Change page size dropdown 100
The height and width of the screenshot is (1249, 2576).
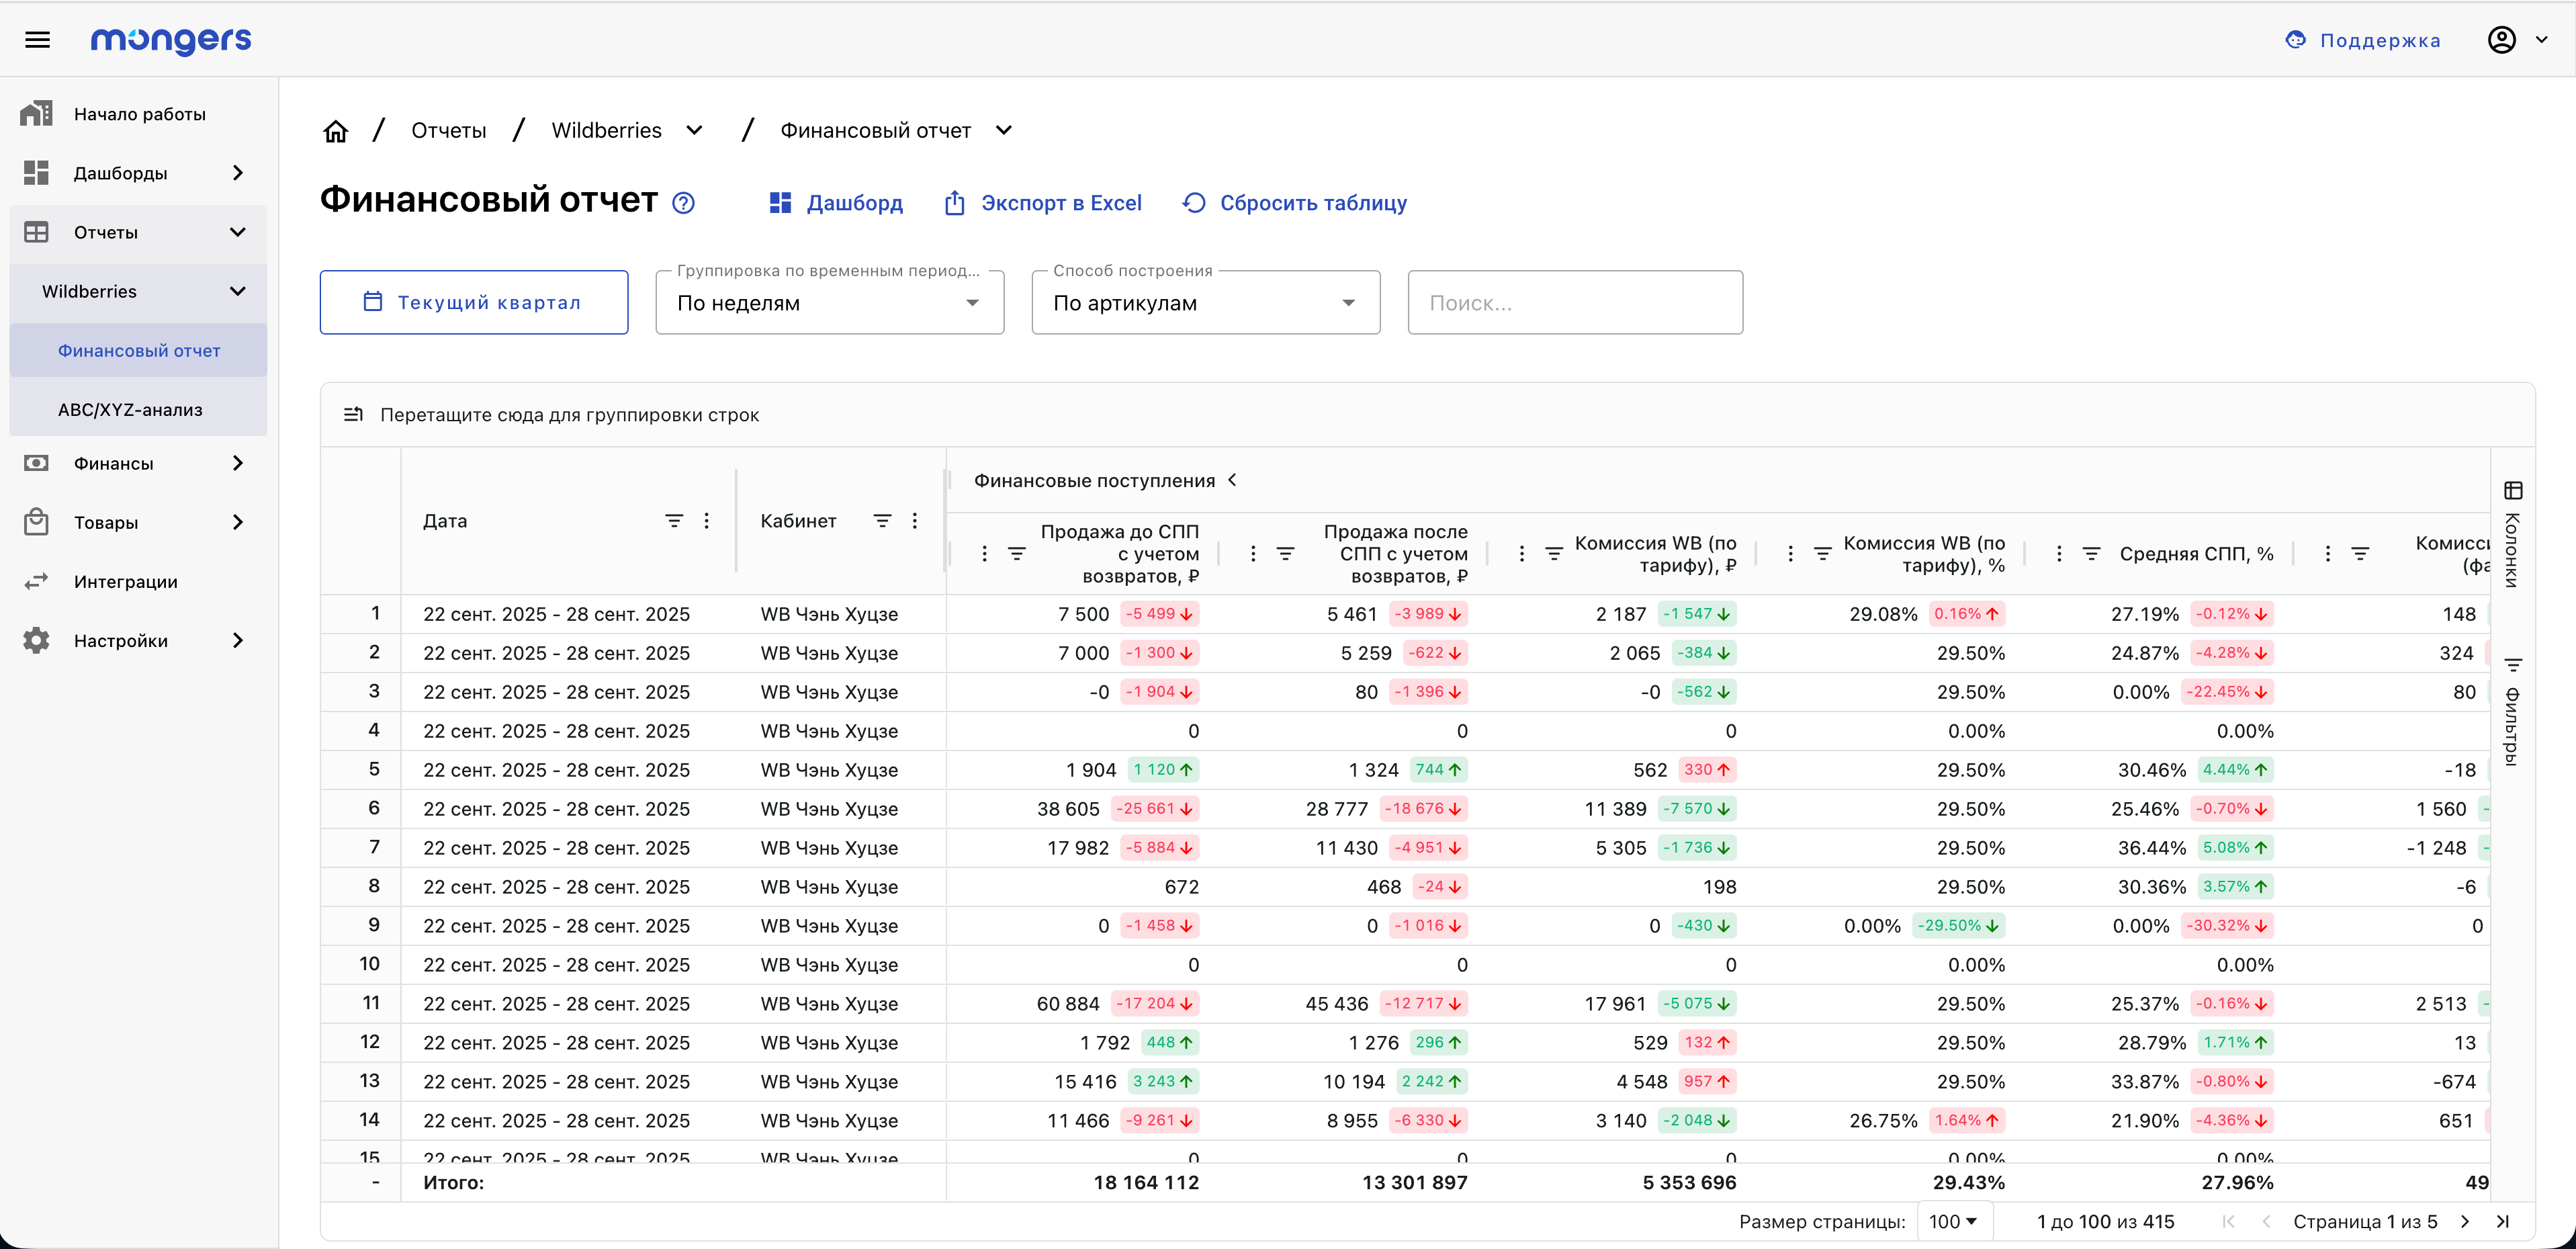pos(1953,1221)
